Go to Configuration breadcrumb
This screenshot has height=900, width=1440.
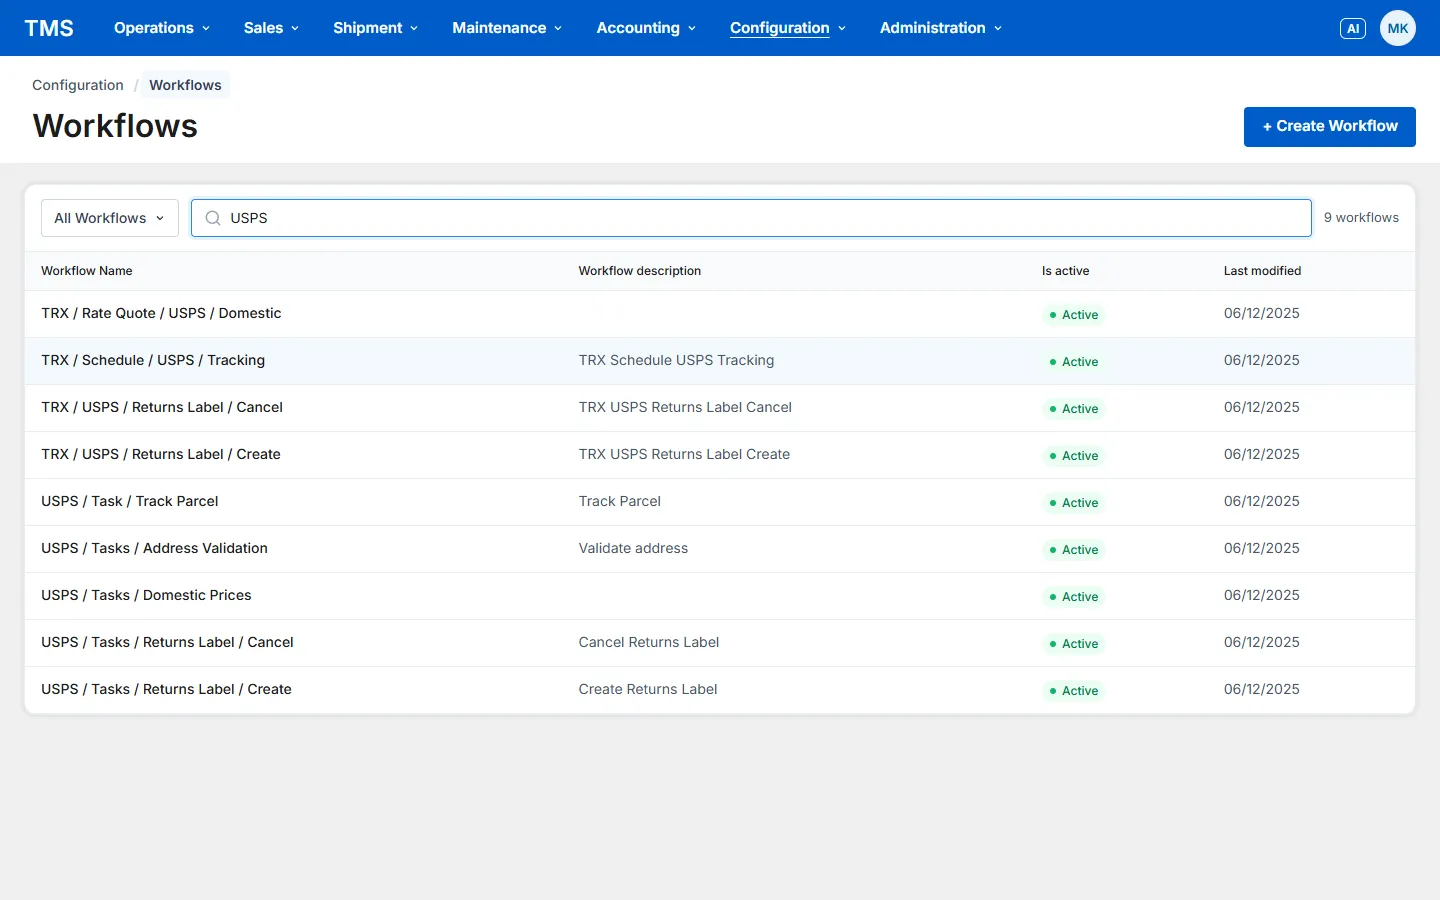pyautogui.click(x=78, y=85)
